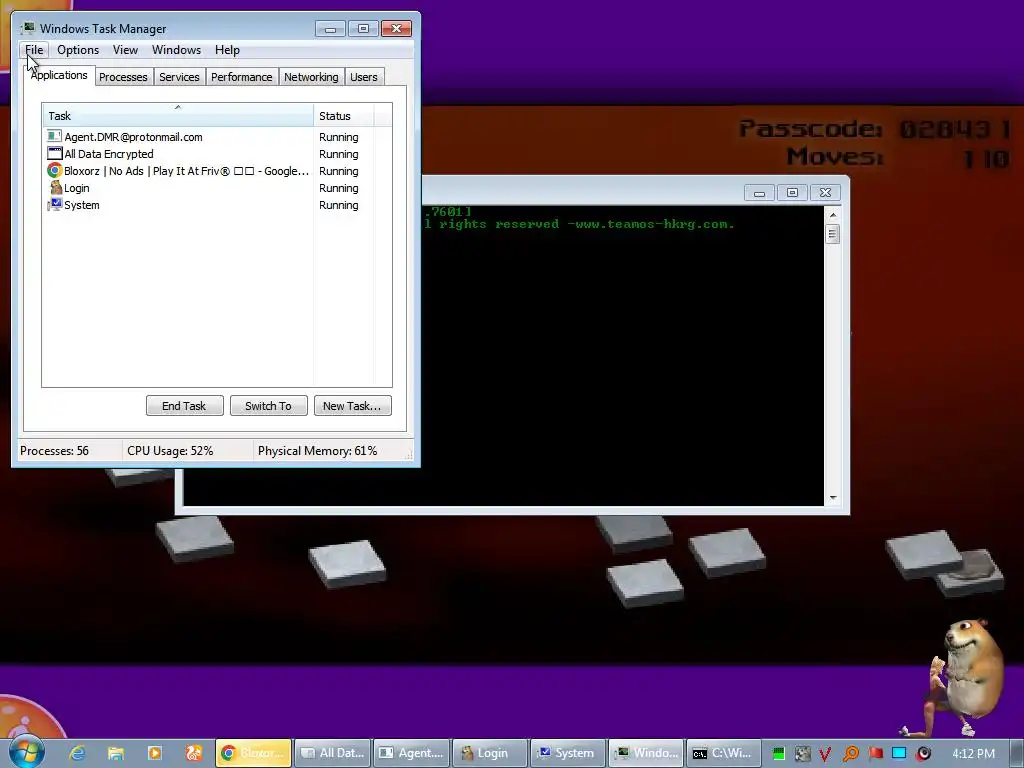Open the View menu

coord(125,50)
